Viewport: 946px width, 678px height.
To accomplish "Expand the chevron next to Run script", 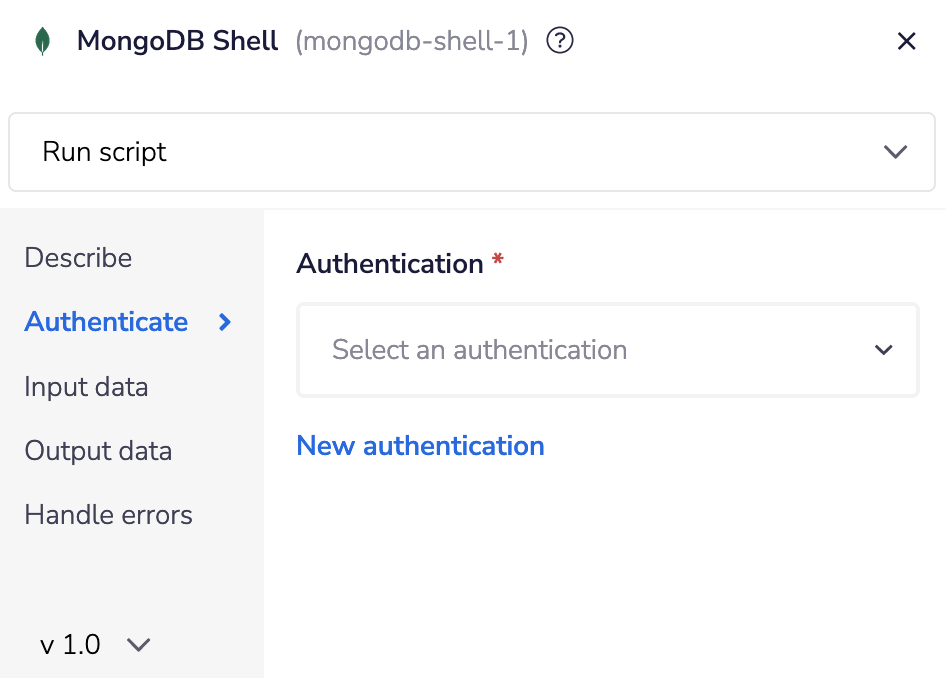I will (x=896, y=152).
